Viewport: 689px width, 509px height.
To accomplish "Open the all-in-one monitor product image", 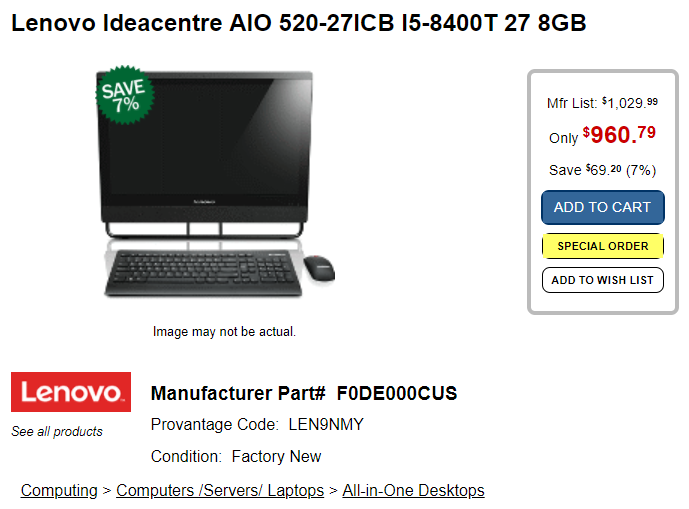I will coord(205,154).
